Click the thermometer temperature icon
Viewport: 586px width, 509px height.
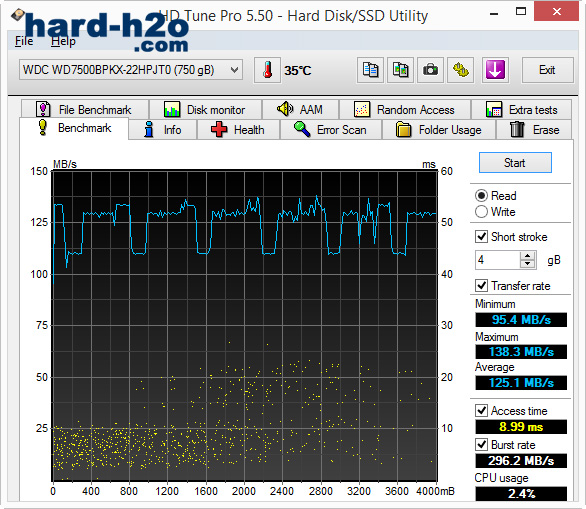(267, 70)
